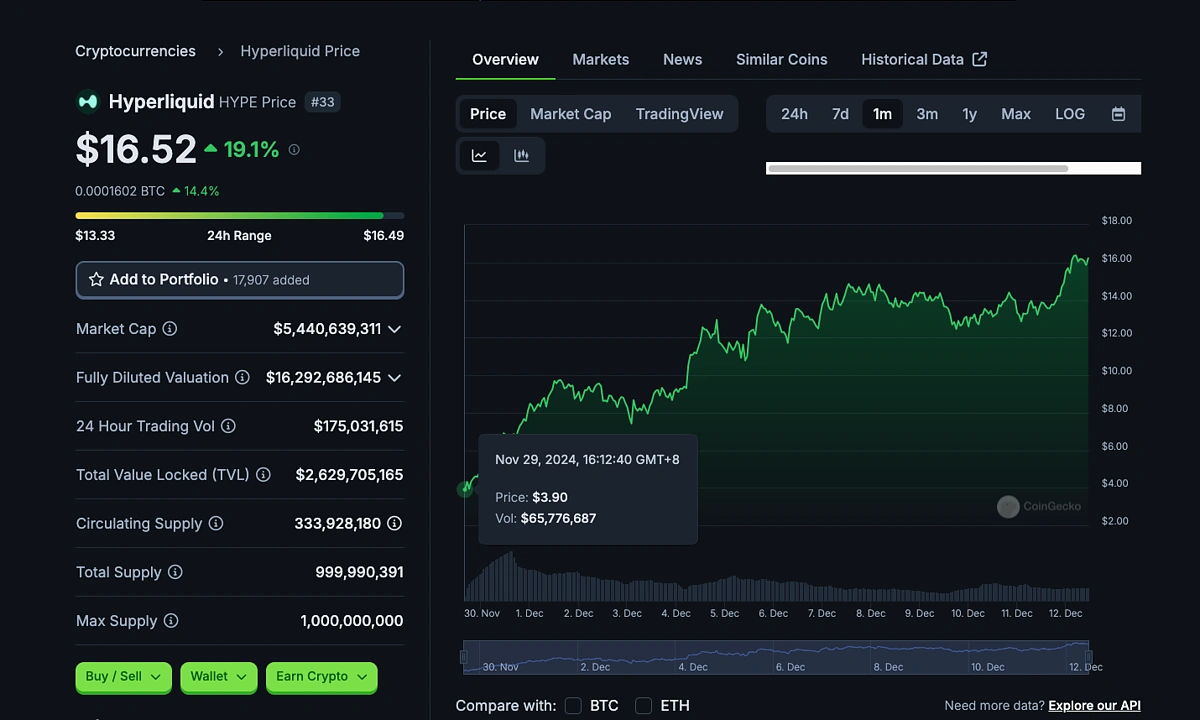
Task: Click the horizontal scrollbar under time range buttons
Action: tap(917, 169)
